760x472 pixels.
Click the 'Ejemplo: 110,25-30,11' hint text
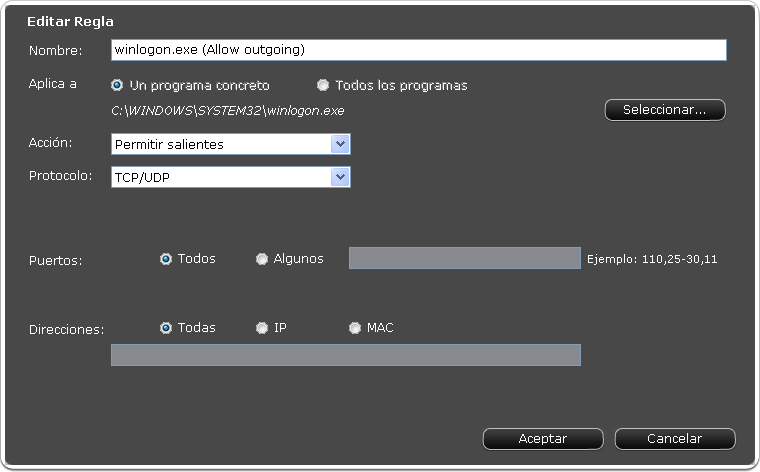pos(652,259)
